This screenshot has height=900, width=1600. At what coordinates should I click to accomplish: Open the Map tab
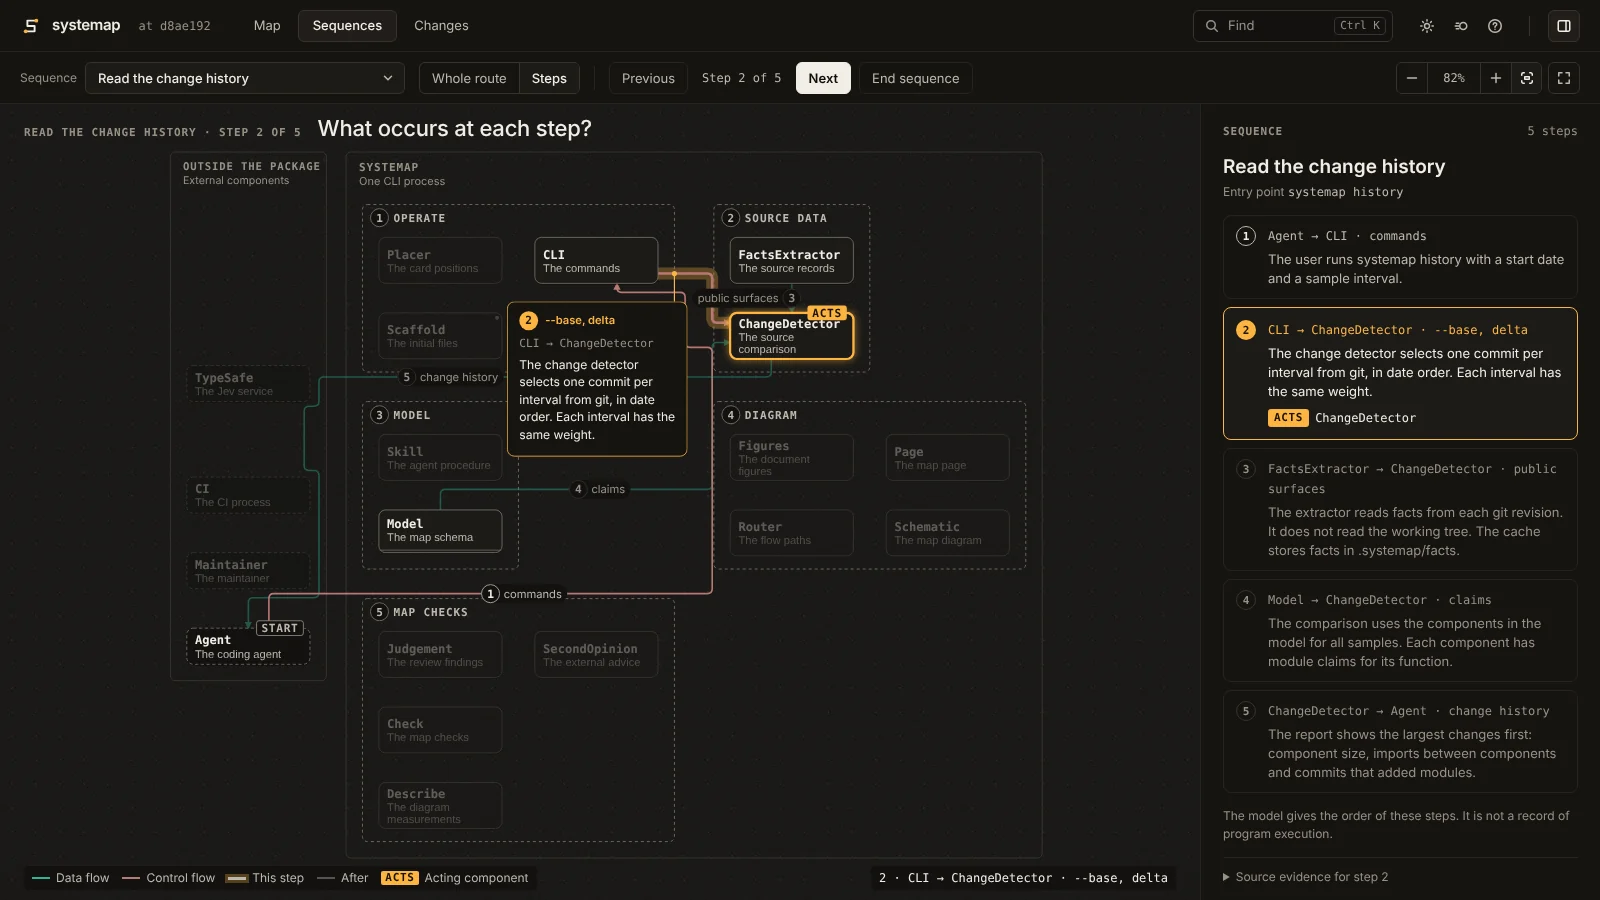(267, 26)
